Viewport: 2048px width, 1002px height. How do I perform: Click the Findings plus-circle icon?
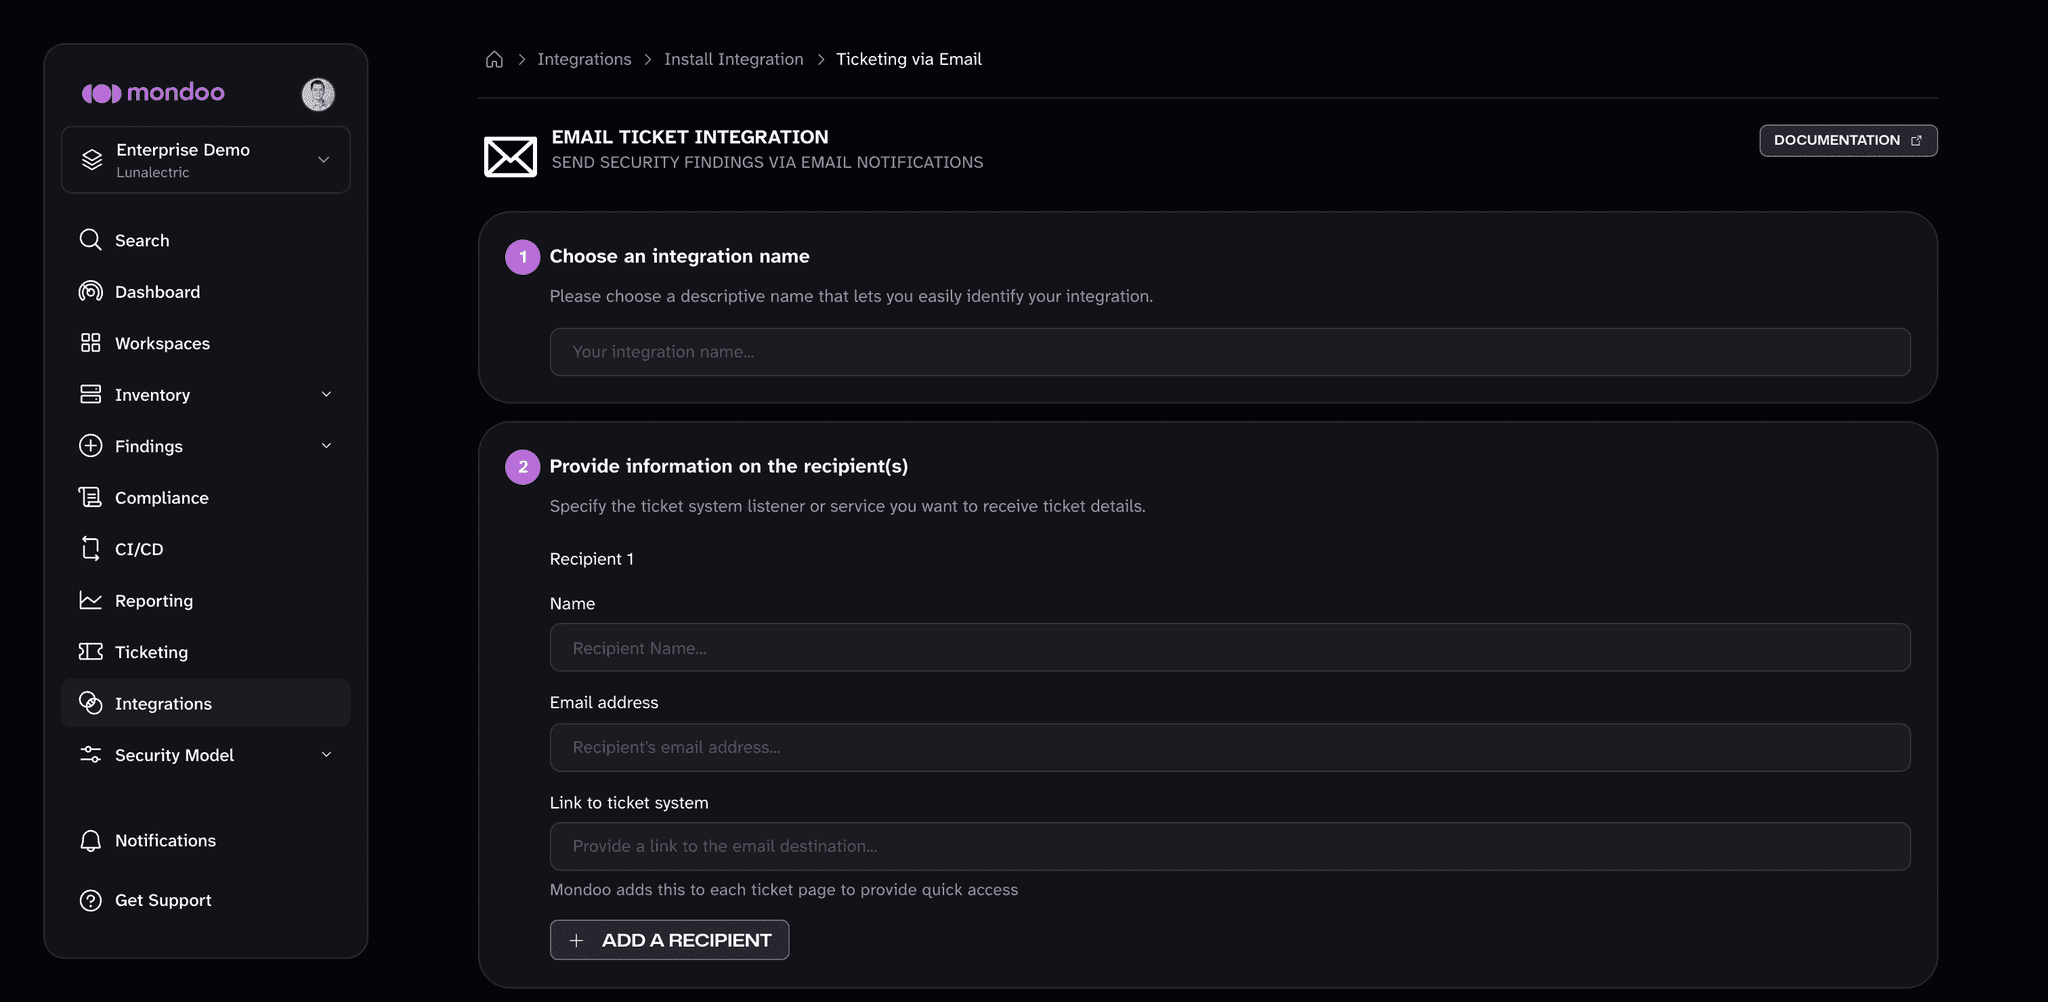coord(90,446)
